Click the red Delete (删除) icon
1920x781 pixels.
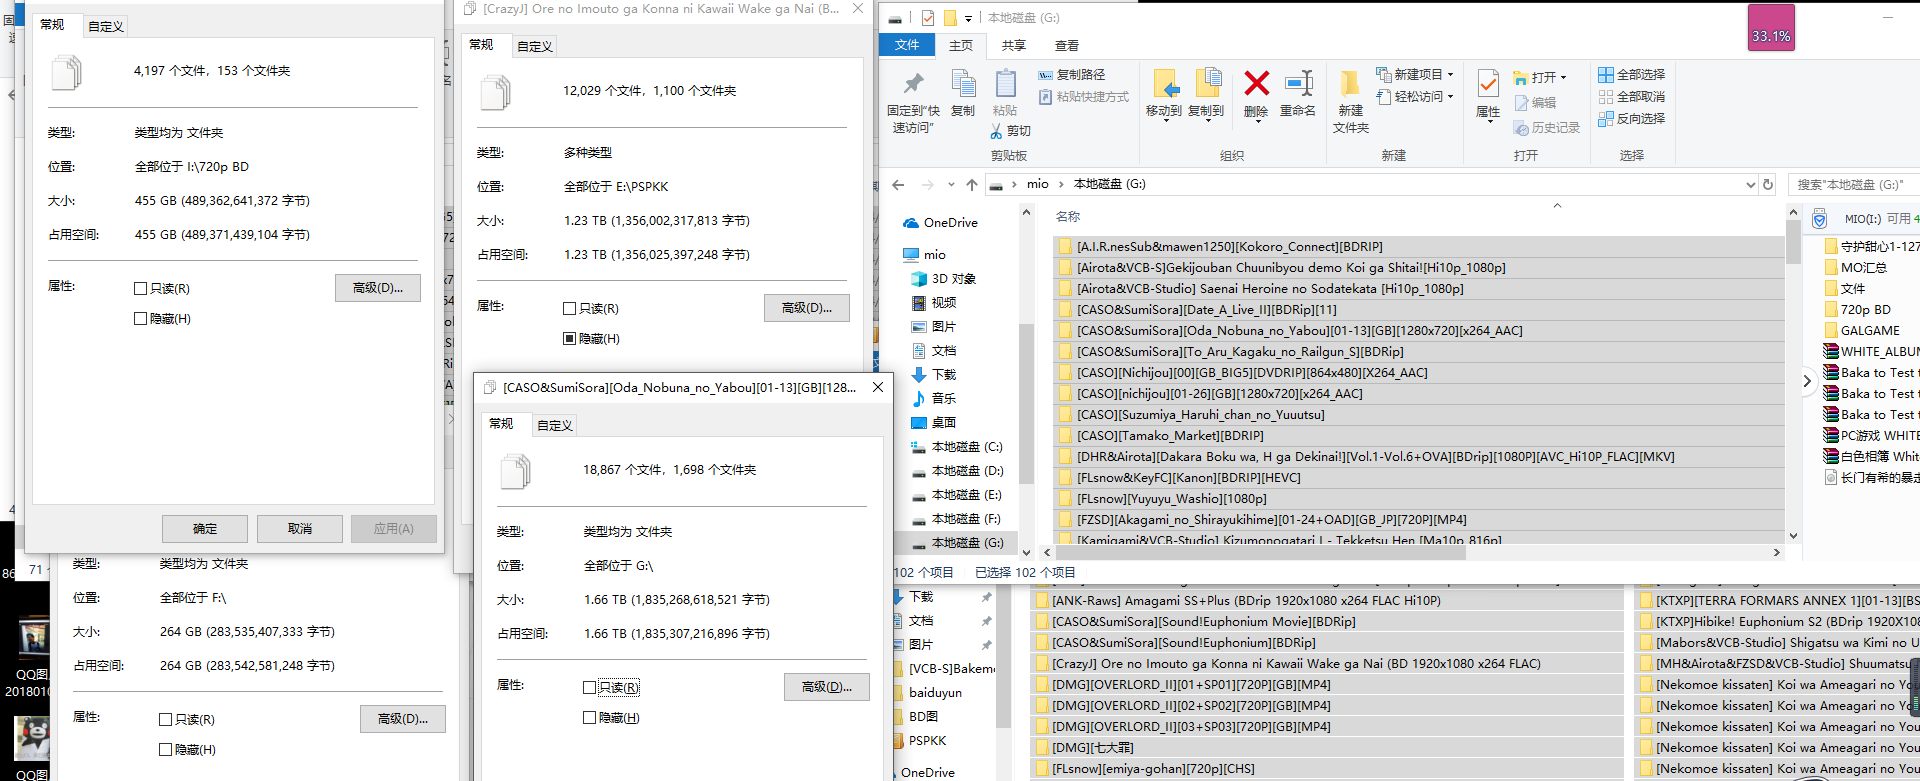[1256, 83]
